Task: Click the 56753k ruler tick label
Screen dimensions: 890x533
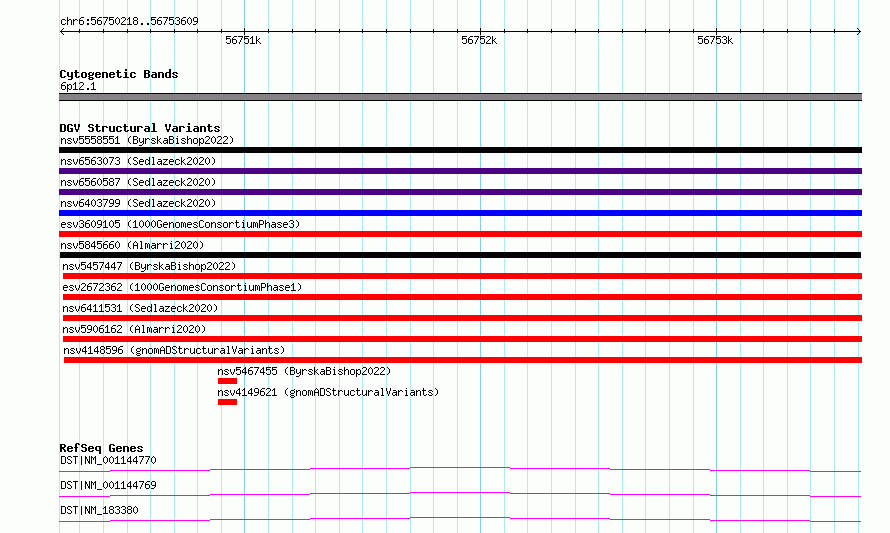Action: pos(715,40)
